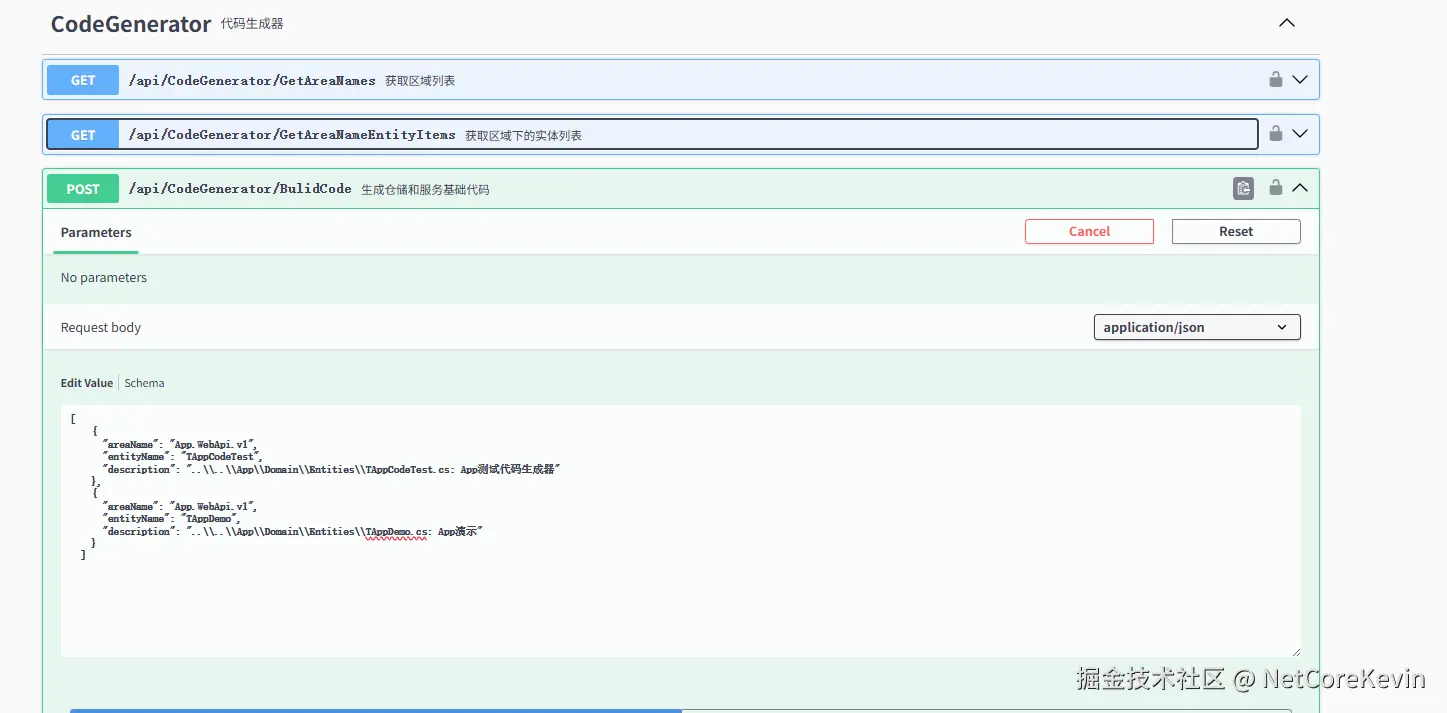
Task: Copy BulidCode endpoint path to clipboard
Action: 1243,188
